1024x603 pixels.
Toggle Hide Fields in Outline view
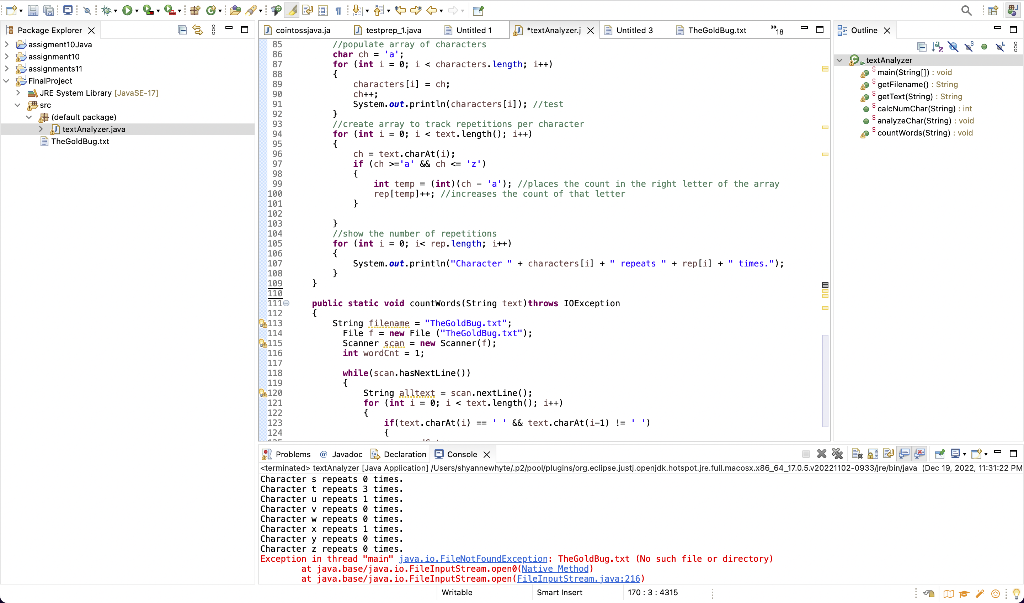(951, 47)
